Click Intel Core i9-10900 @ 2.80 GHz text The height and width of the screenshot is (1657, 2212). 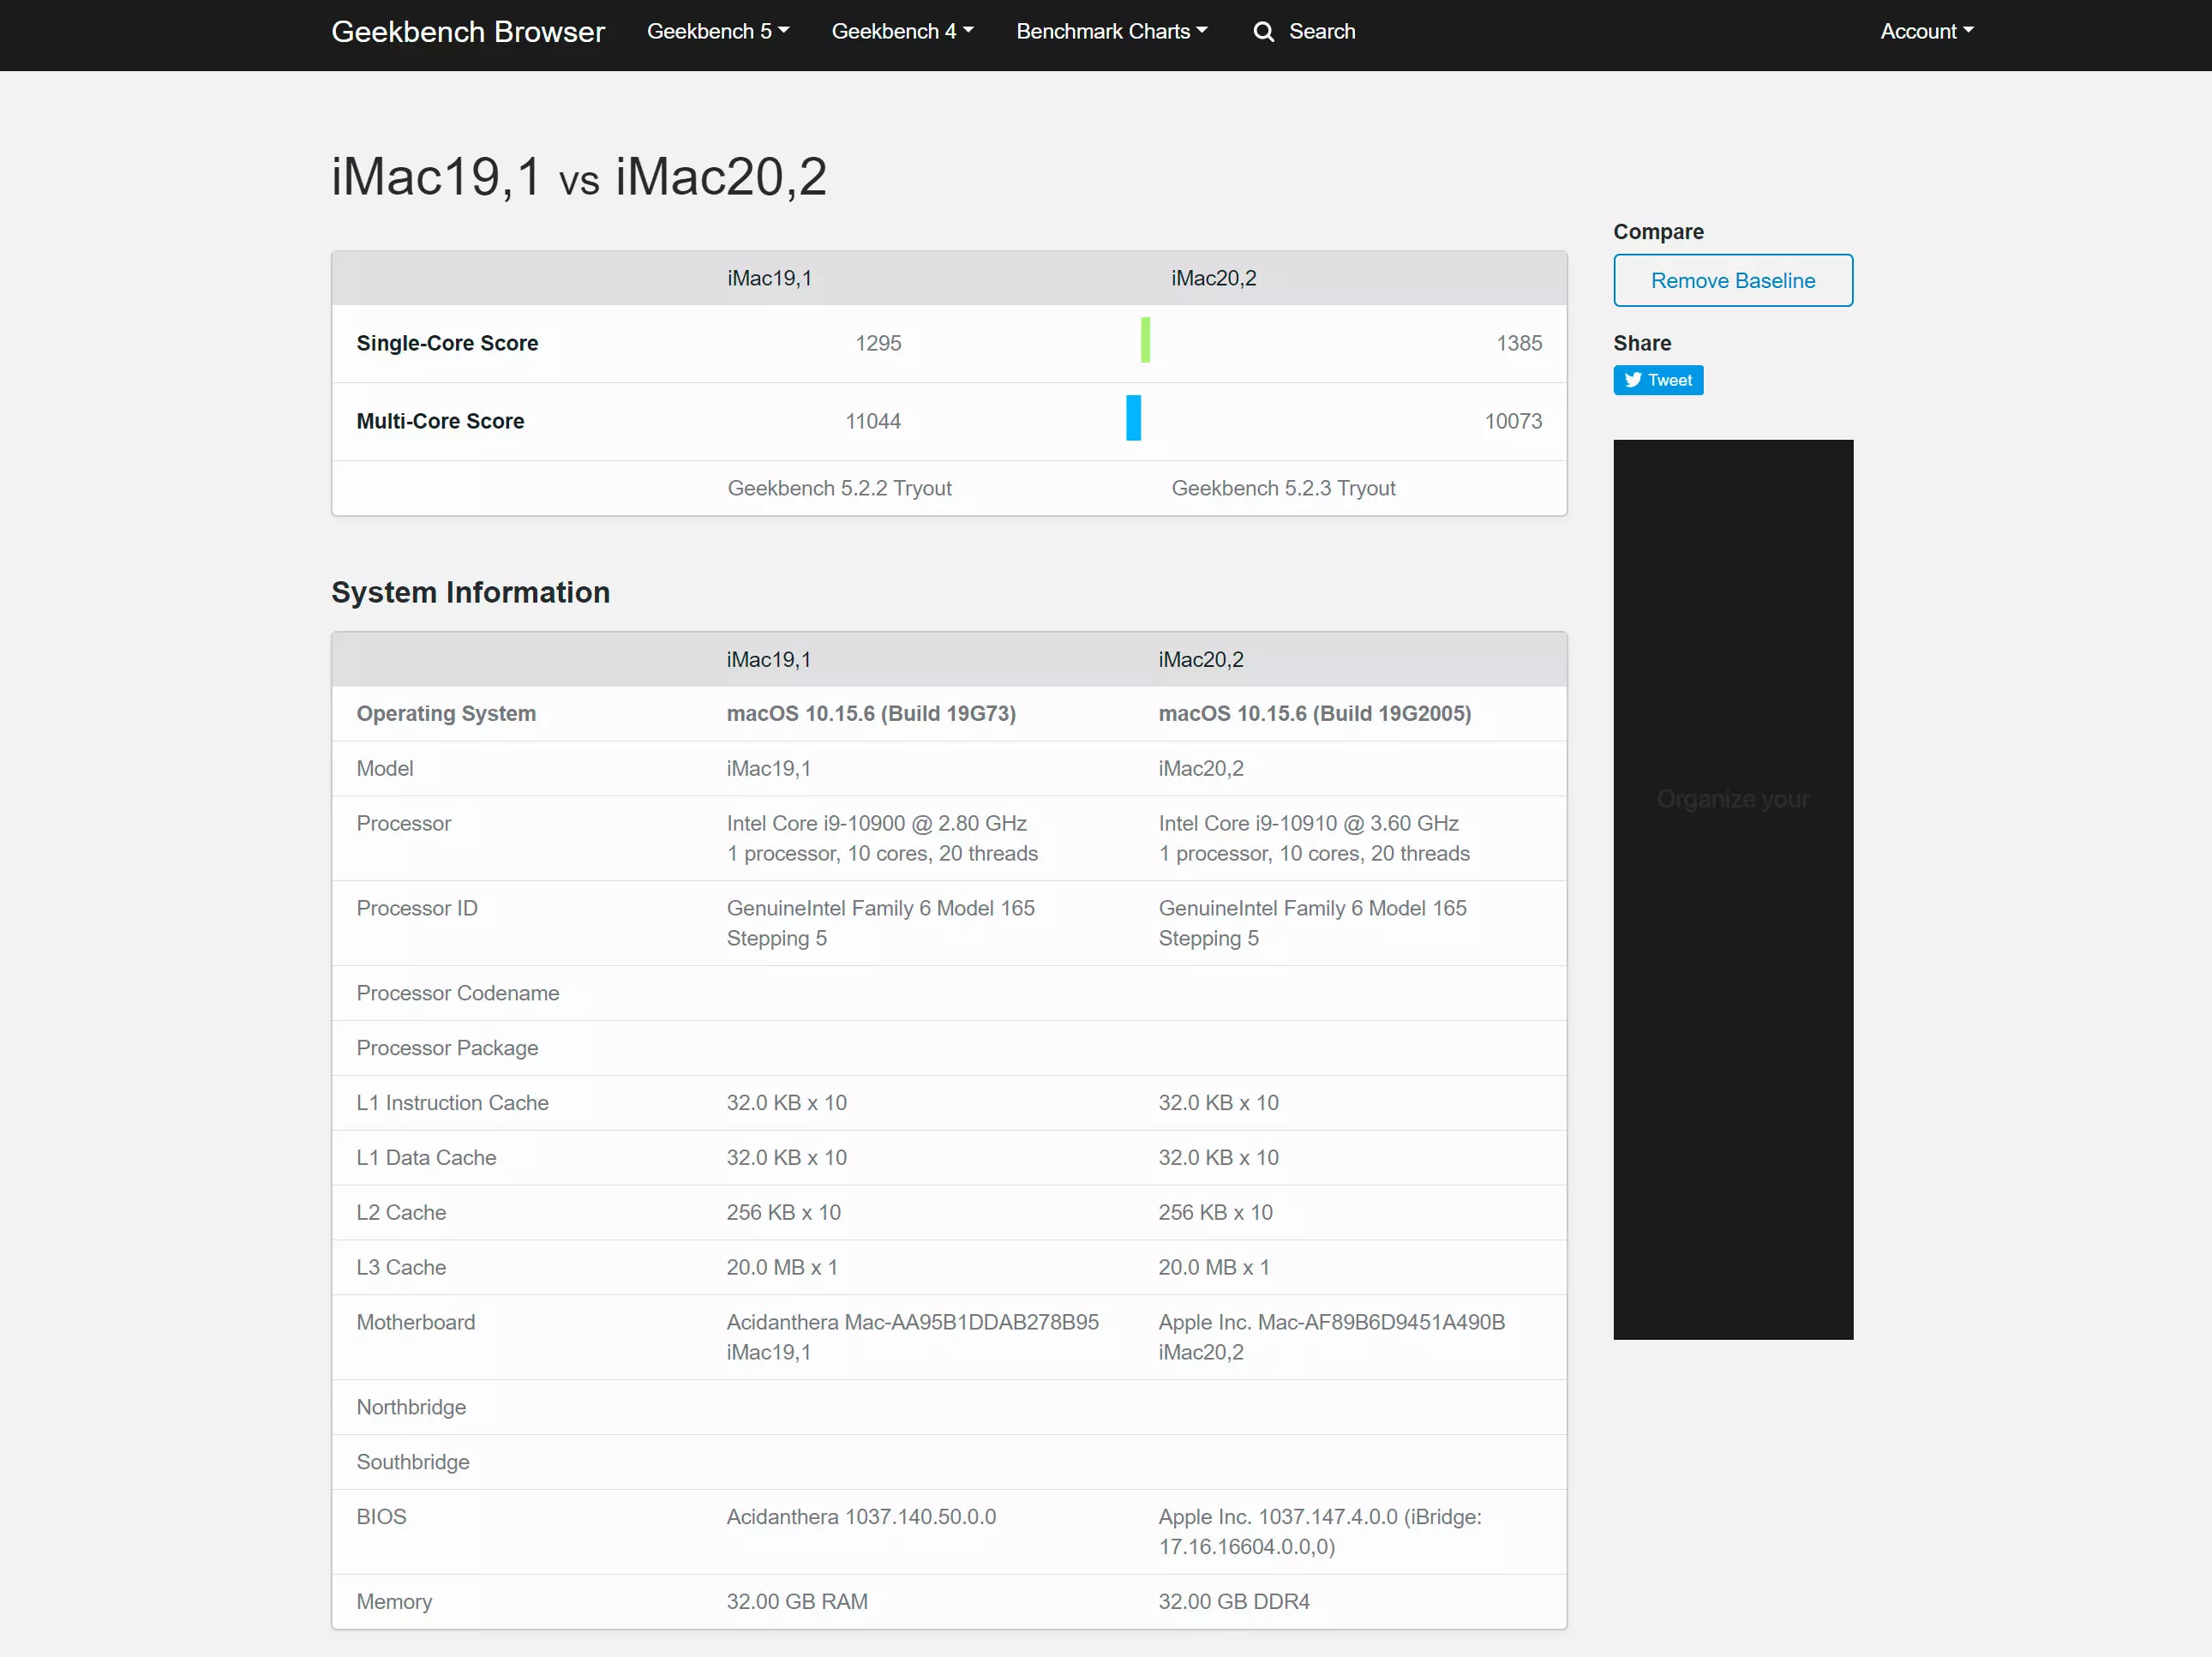(876, 823)
